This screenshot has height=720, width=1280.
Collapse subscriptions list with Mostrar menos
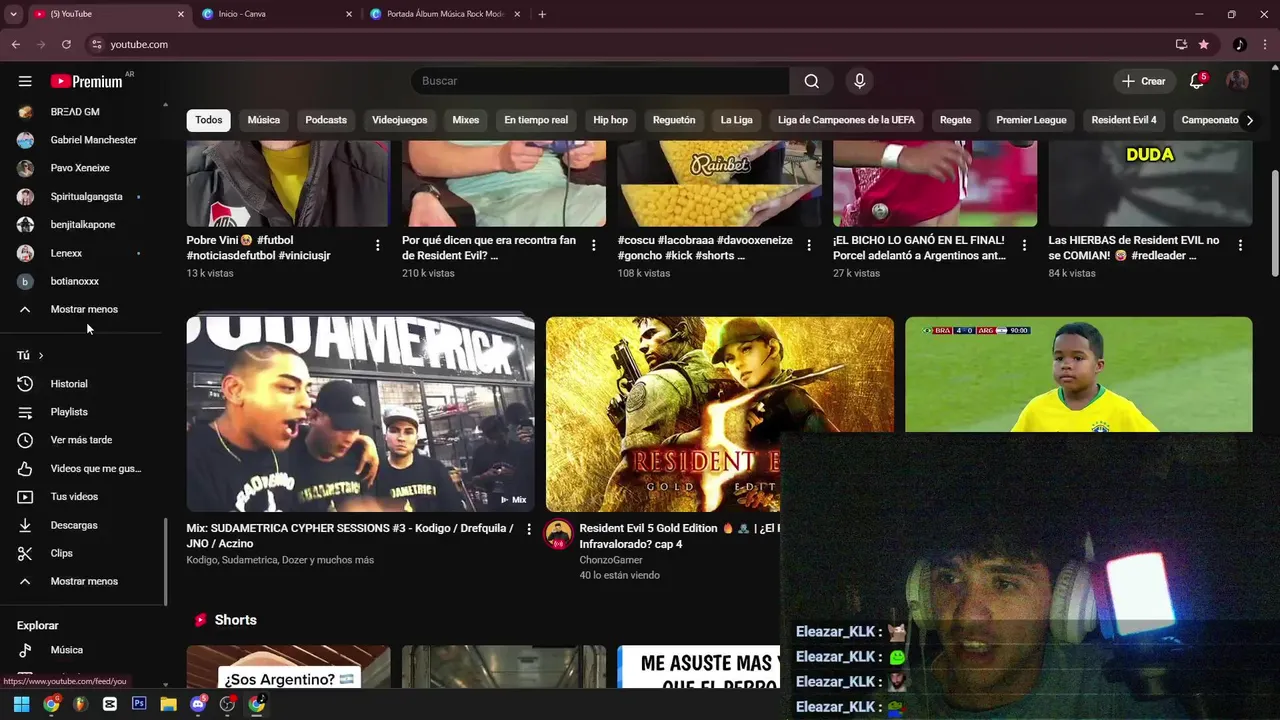(x=82, y=309)
